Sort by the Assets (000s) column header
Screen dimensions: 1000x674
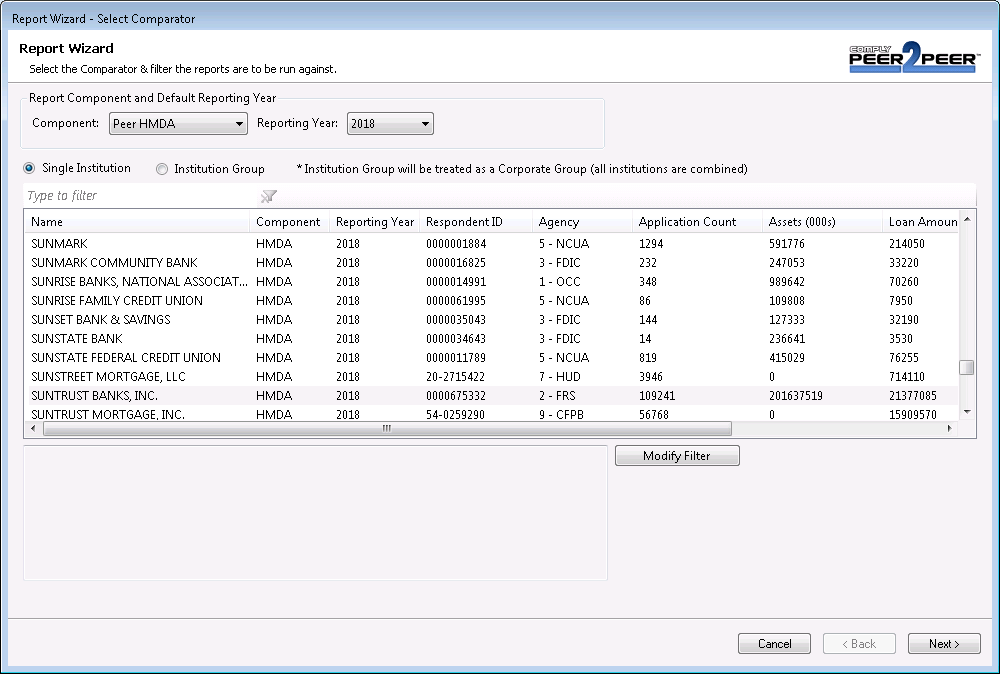pos(822,222)
